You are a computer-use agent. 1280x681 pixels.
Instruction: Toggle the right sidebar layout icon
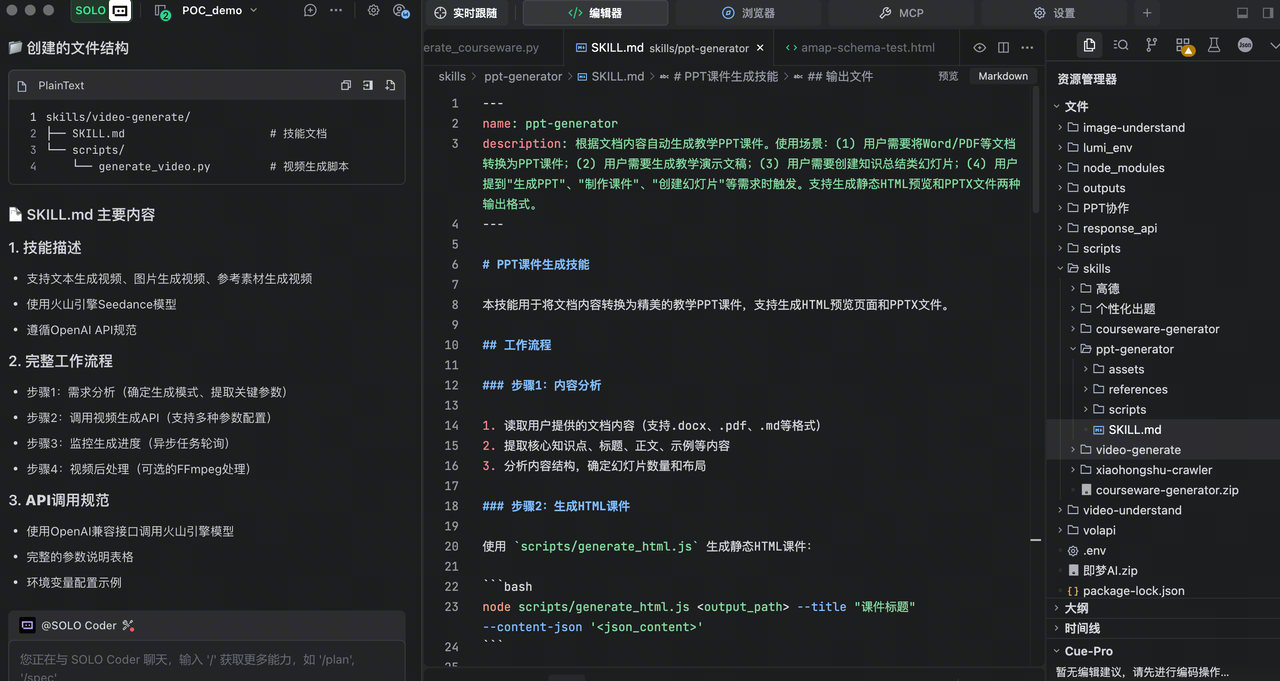1266,13
